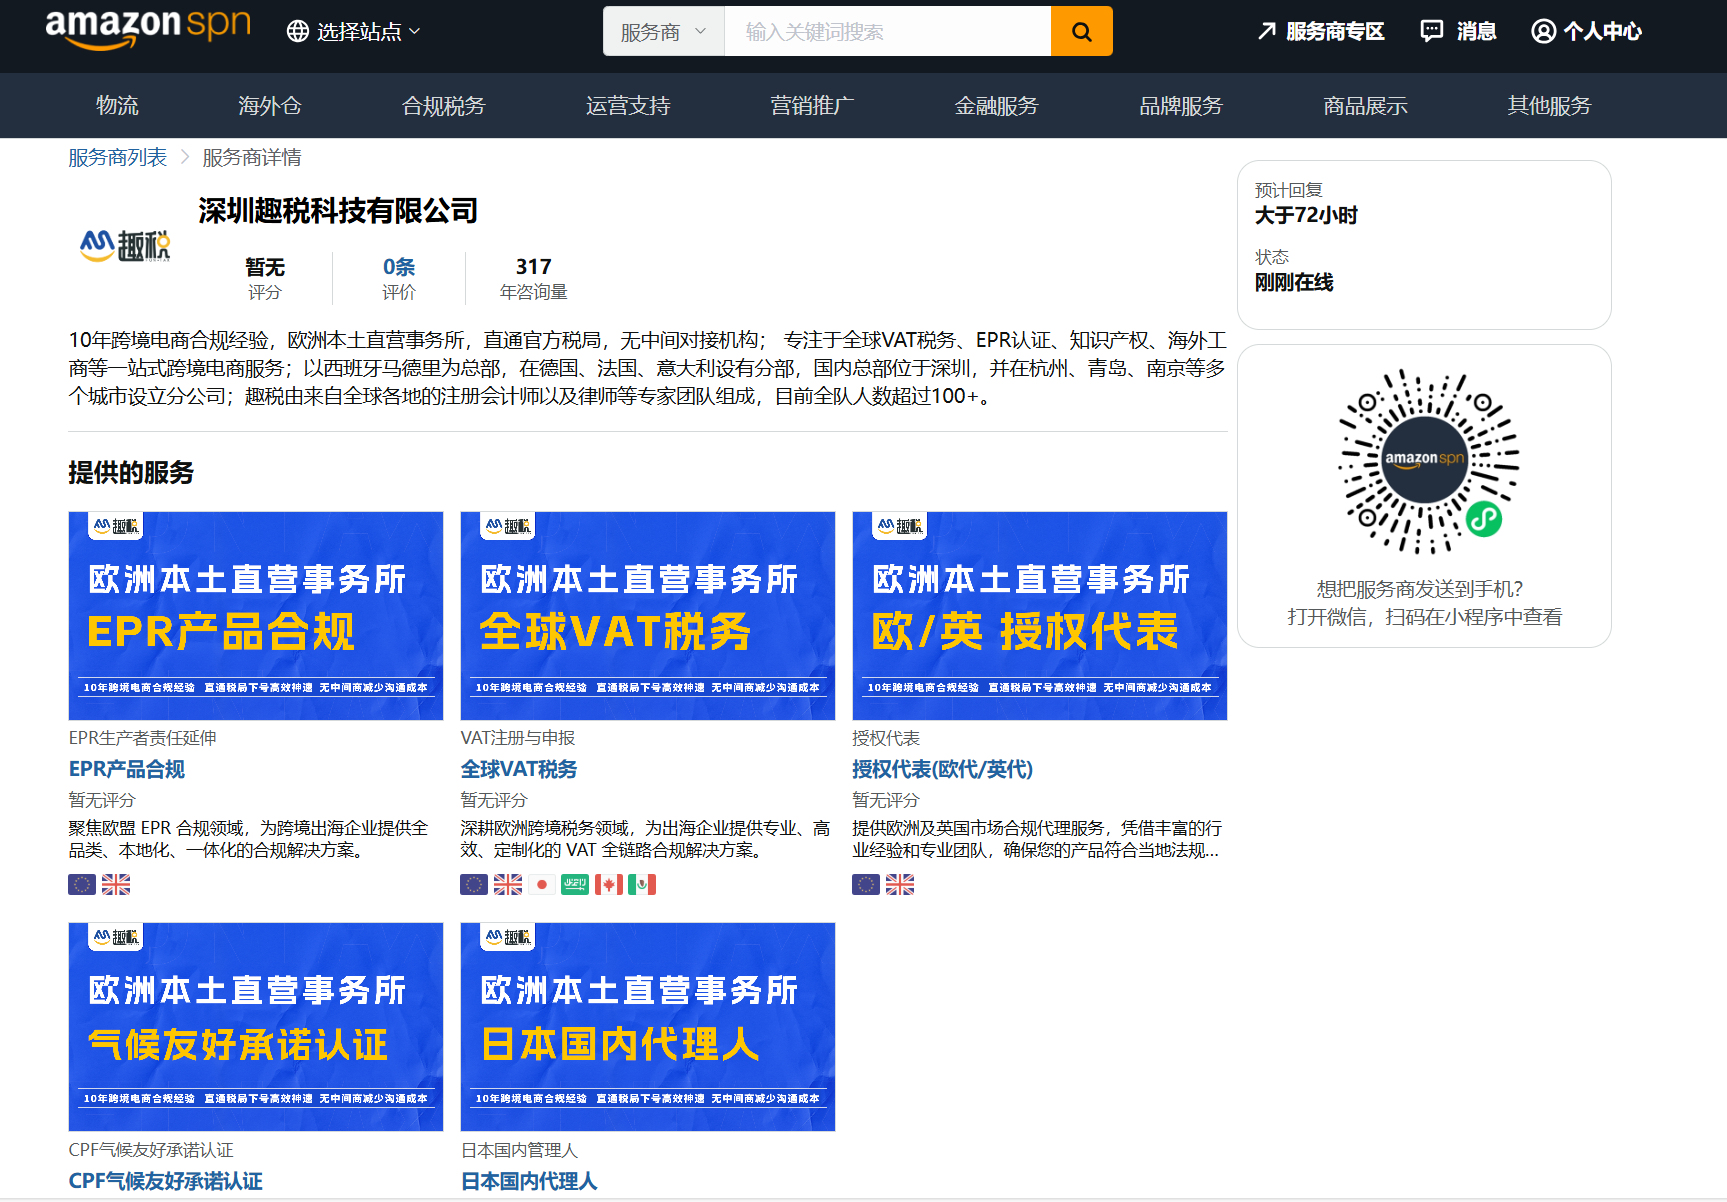
Task: Click 趣税 badge on 日本国内代理人 banner
Action: 508,936
